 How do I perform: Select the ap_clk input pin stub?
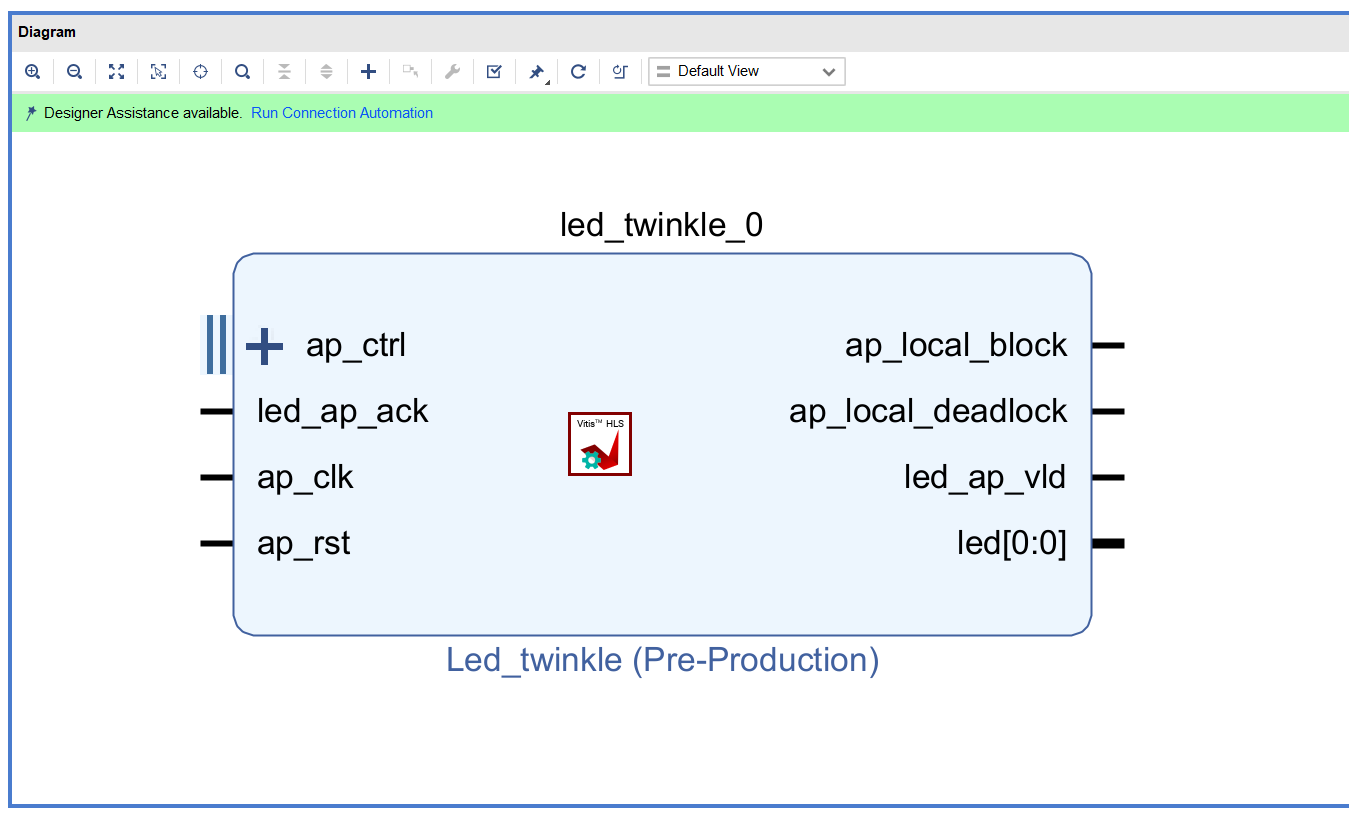click(217, 477)
